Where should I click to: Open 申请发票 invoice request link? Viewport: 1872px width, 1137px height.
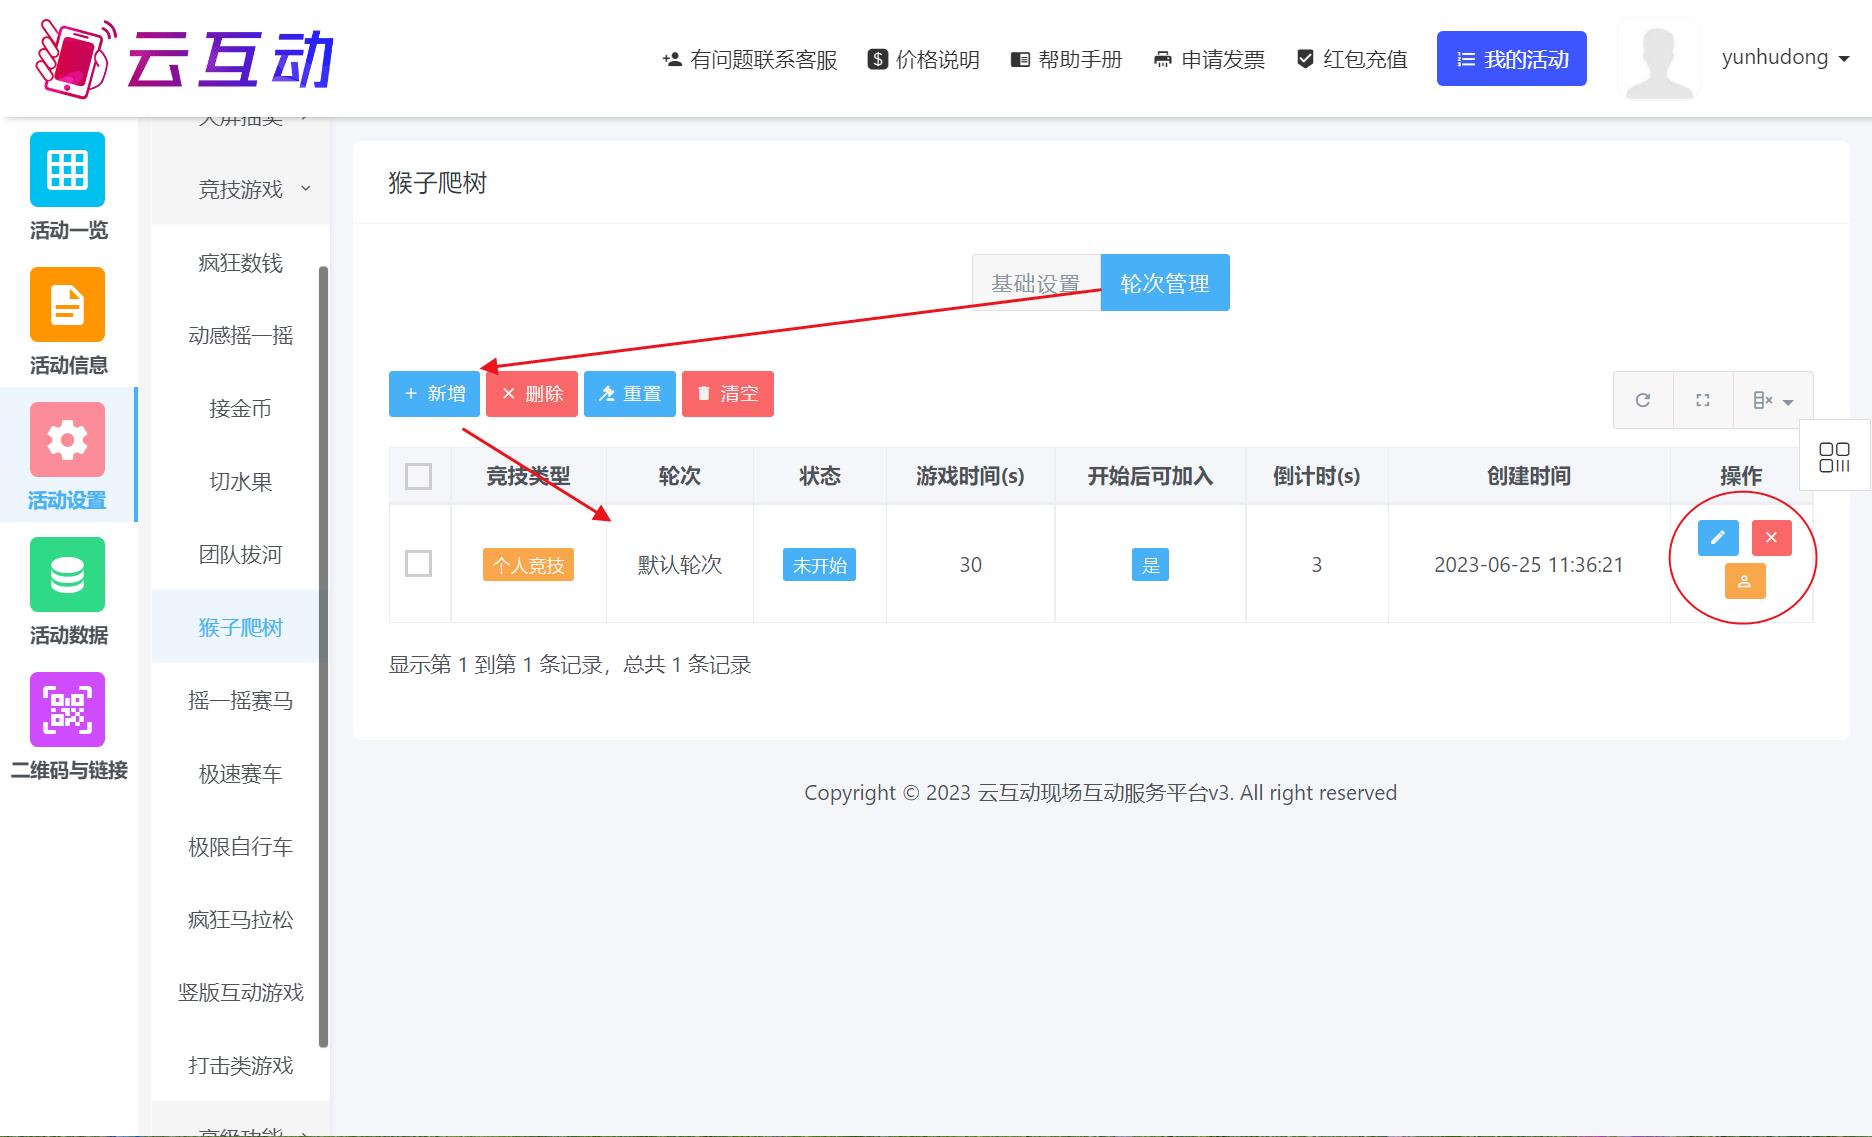coord(1209,59)
